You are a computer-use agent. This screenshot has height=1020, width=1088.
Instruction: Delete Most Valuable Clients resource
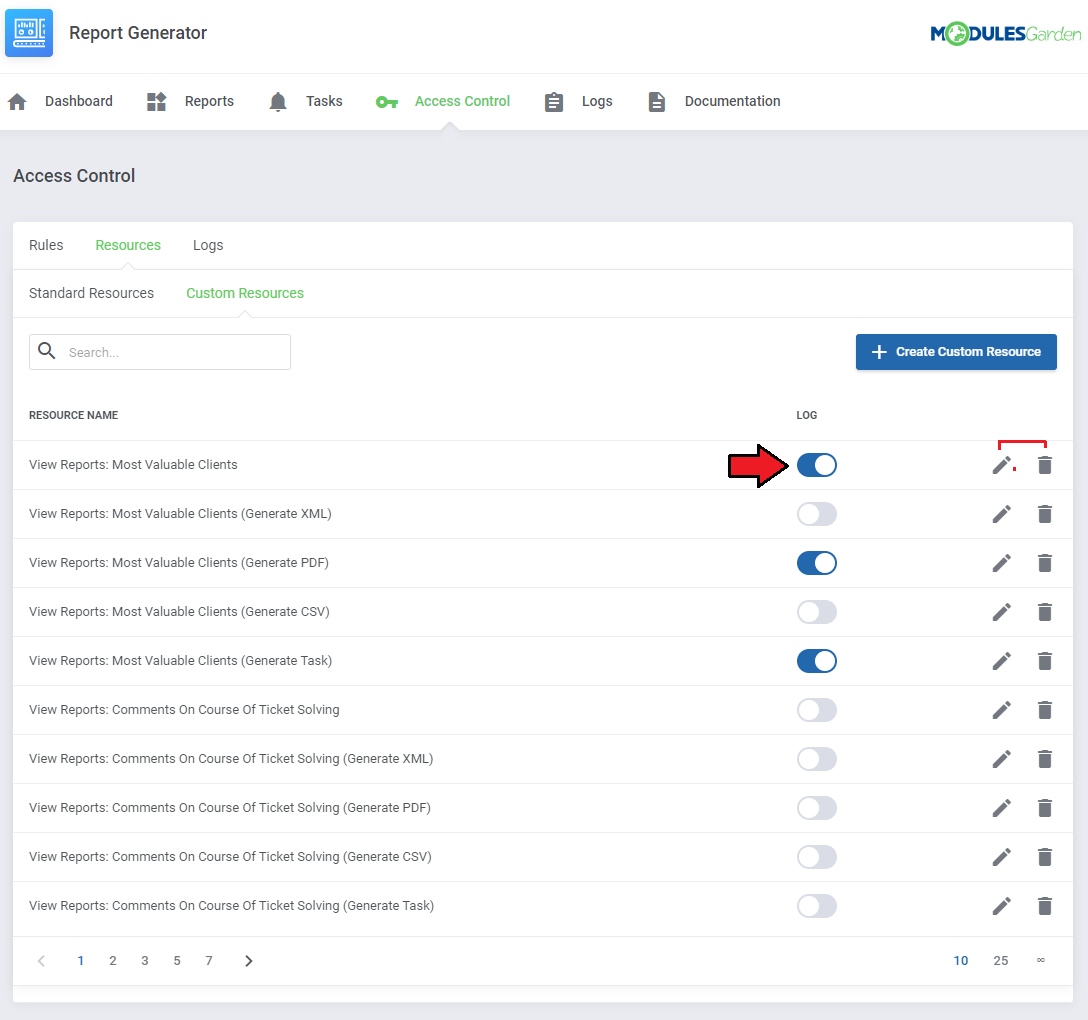[1045, 466]
